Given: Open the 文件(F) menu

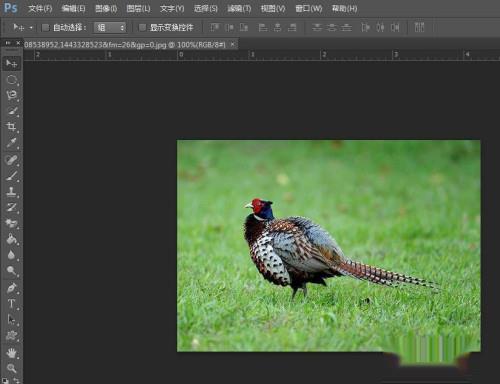Looking at the screenshot, I should (x=40, y=8).
